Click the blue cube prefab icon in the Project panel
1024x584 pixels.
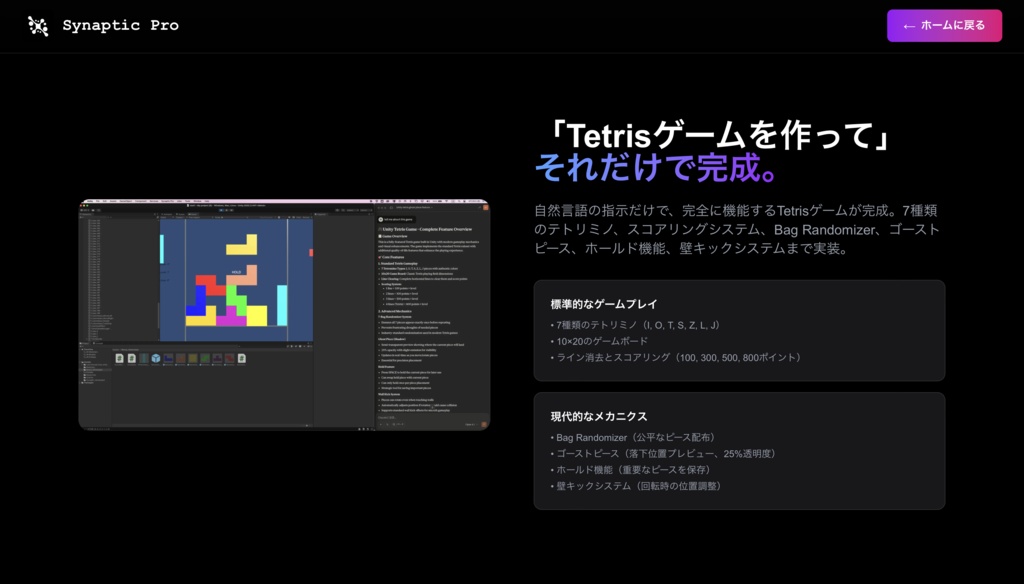coord(154,359)
